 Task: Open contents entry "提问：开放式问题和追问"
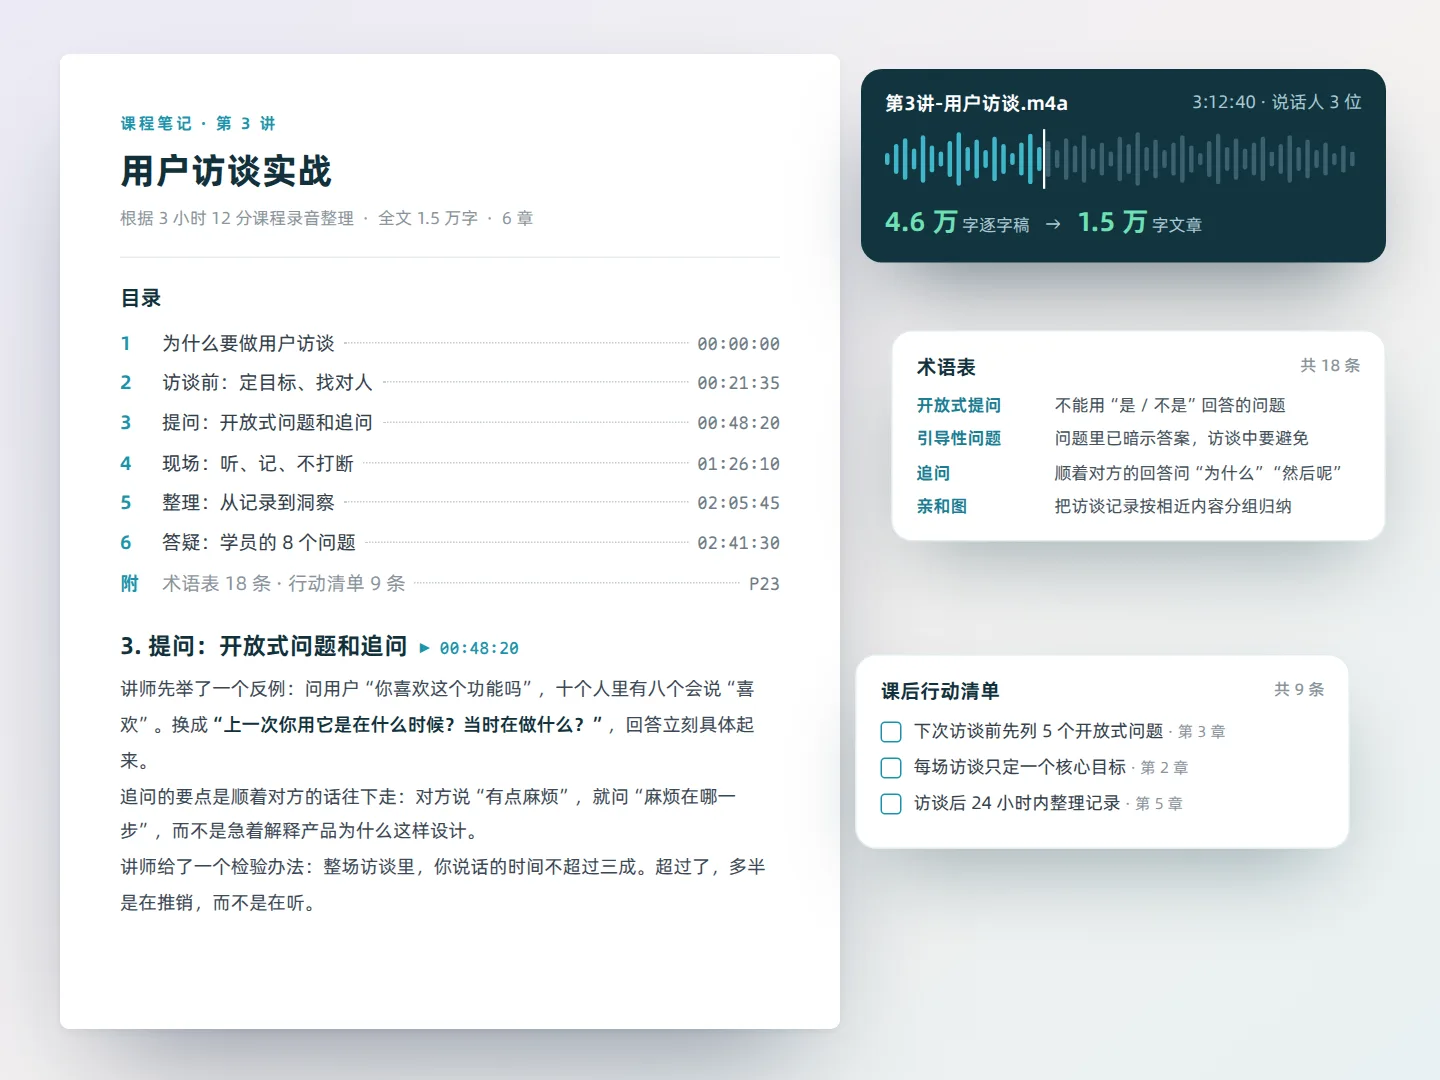point(450,422)
